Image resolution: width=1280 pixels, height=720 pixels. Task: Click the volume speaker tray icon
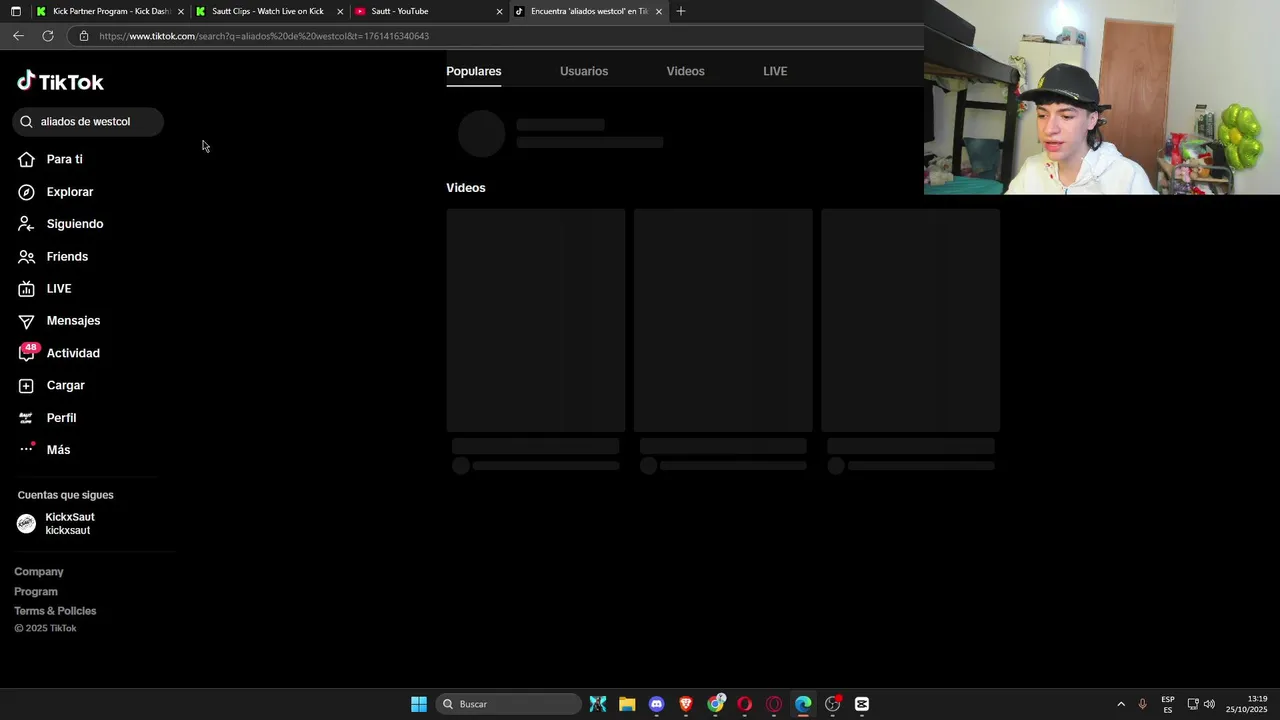tap(1209, 704)
